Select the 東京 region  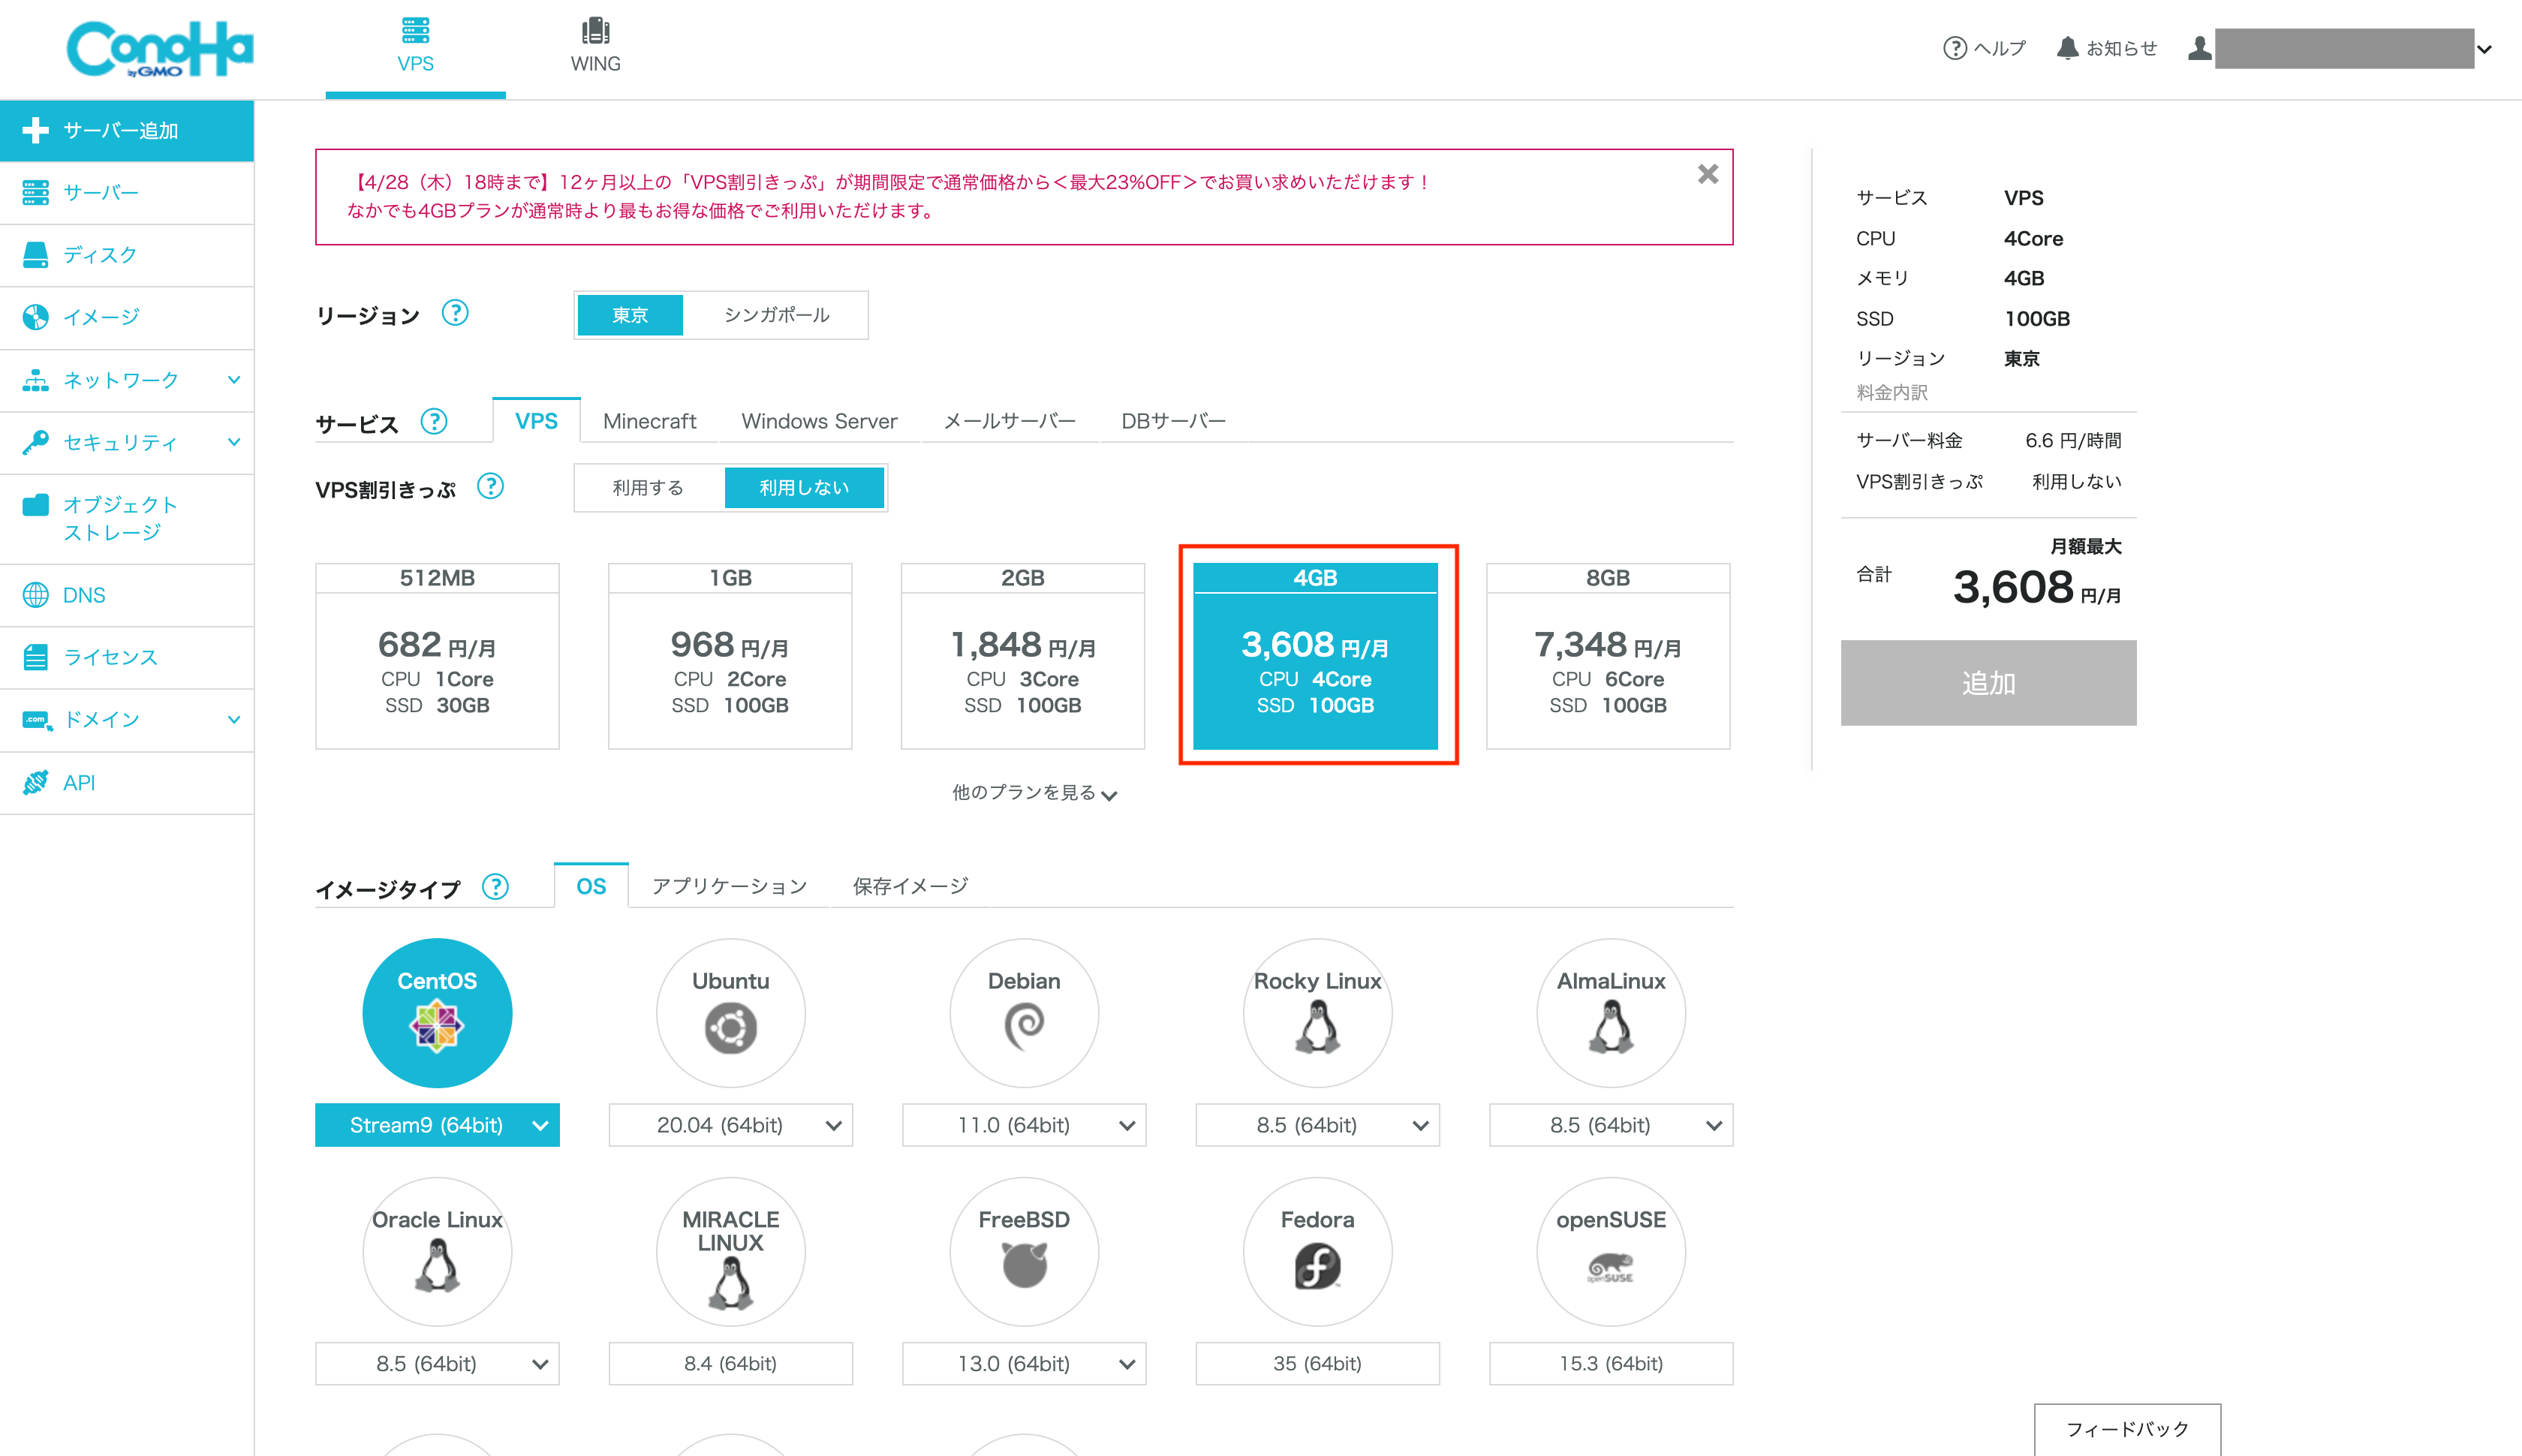coord(630,315)
